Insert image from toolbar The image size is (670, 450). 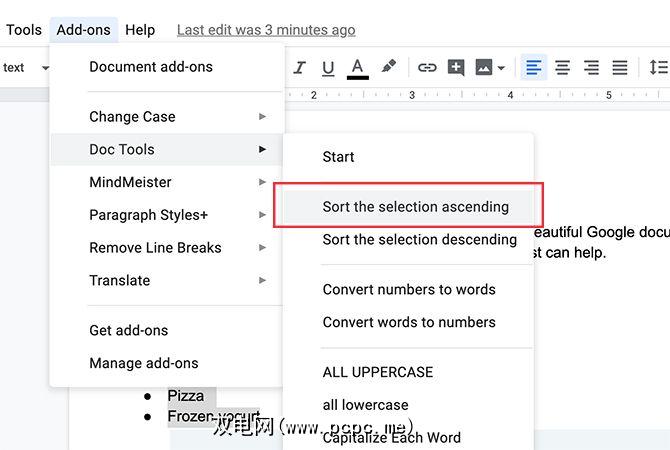[484, 68]
